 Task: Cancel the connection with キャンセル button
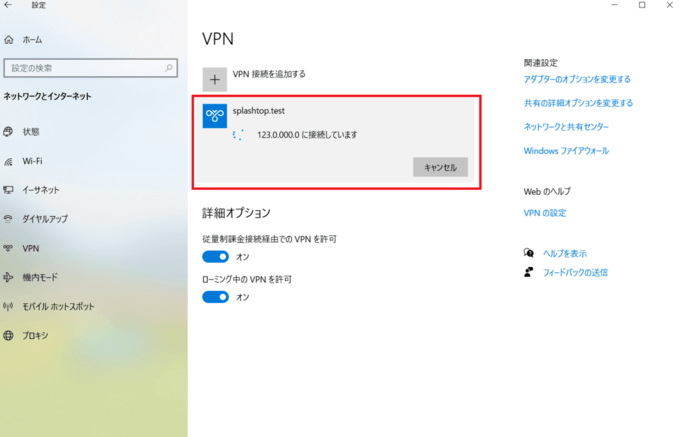pyautogui.click(x=440, y=167)
